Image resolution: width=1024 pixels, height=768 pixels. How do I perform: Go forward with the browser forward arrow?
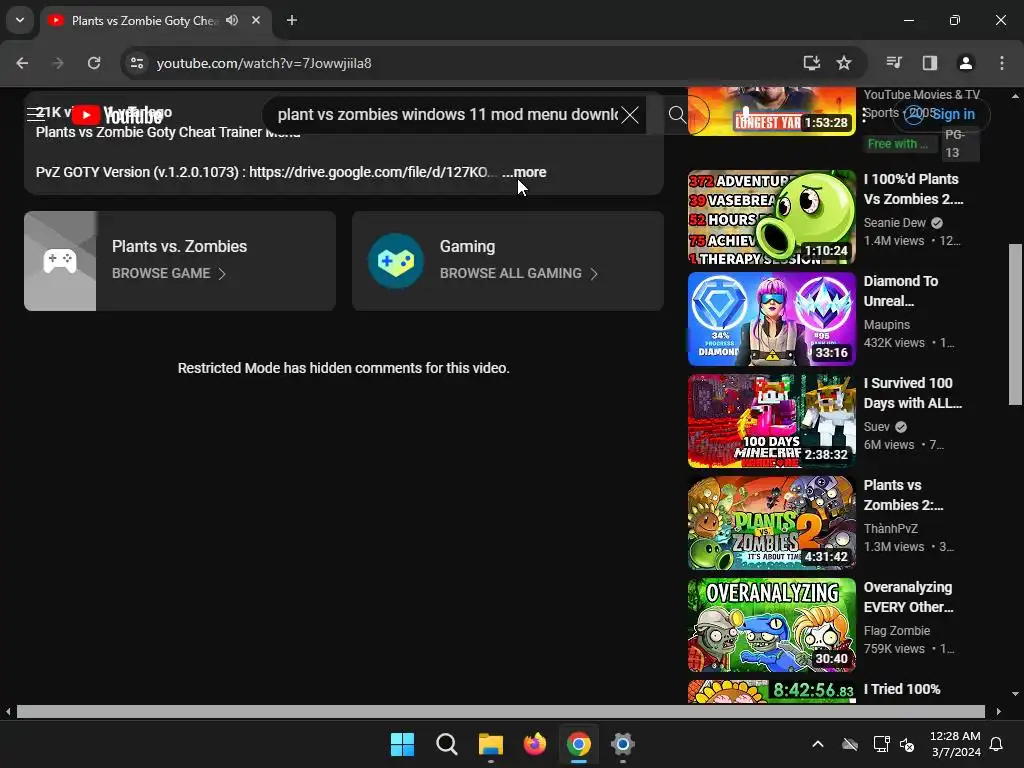pos(58,63)
